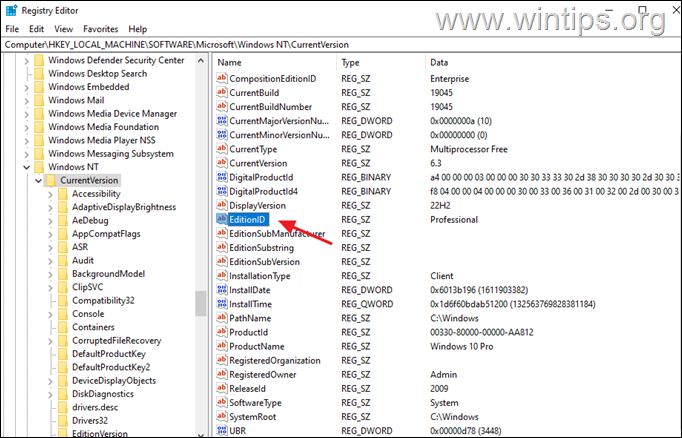The width and height of the screenshot is (682, 438).
Task: Open the Favorites menu
Action: (x=100, y=29)
